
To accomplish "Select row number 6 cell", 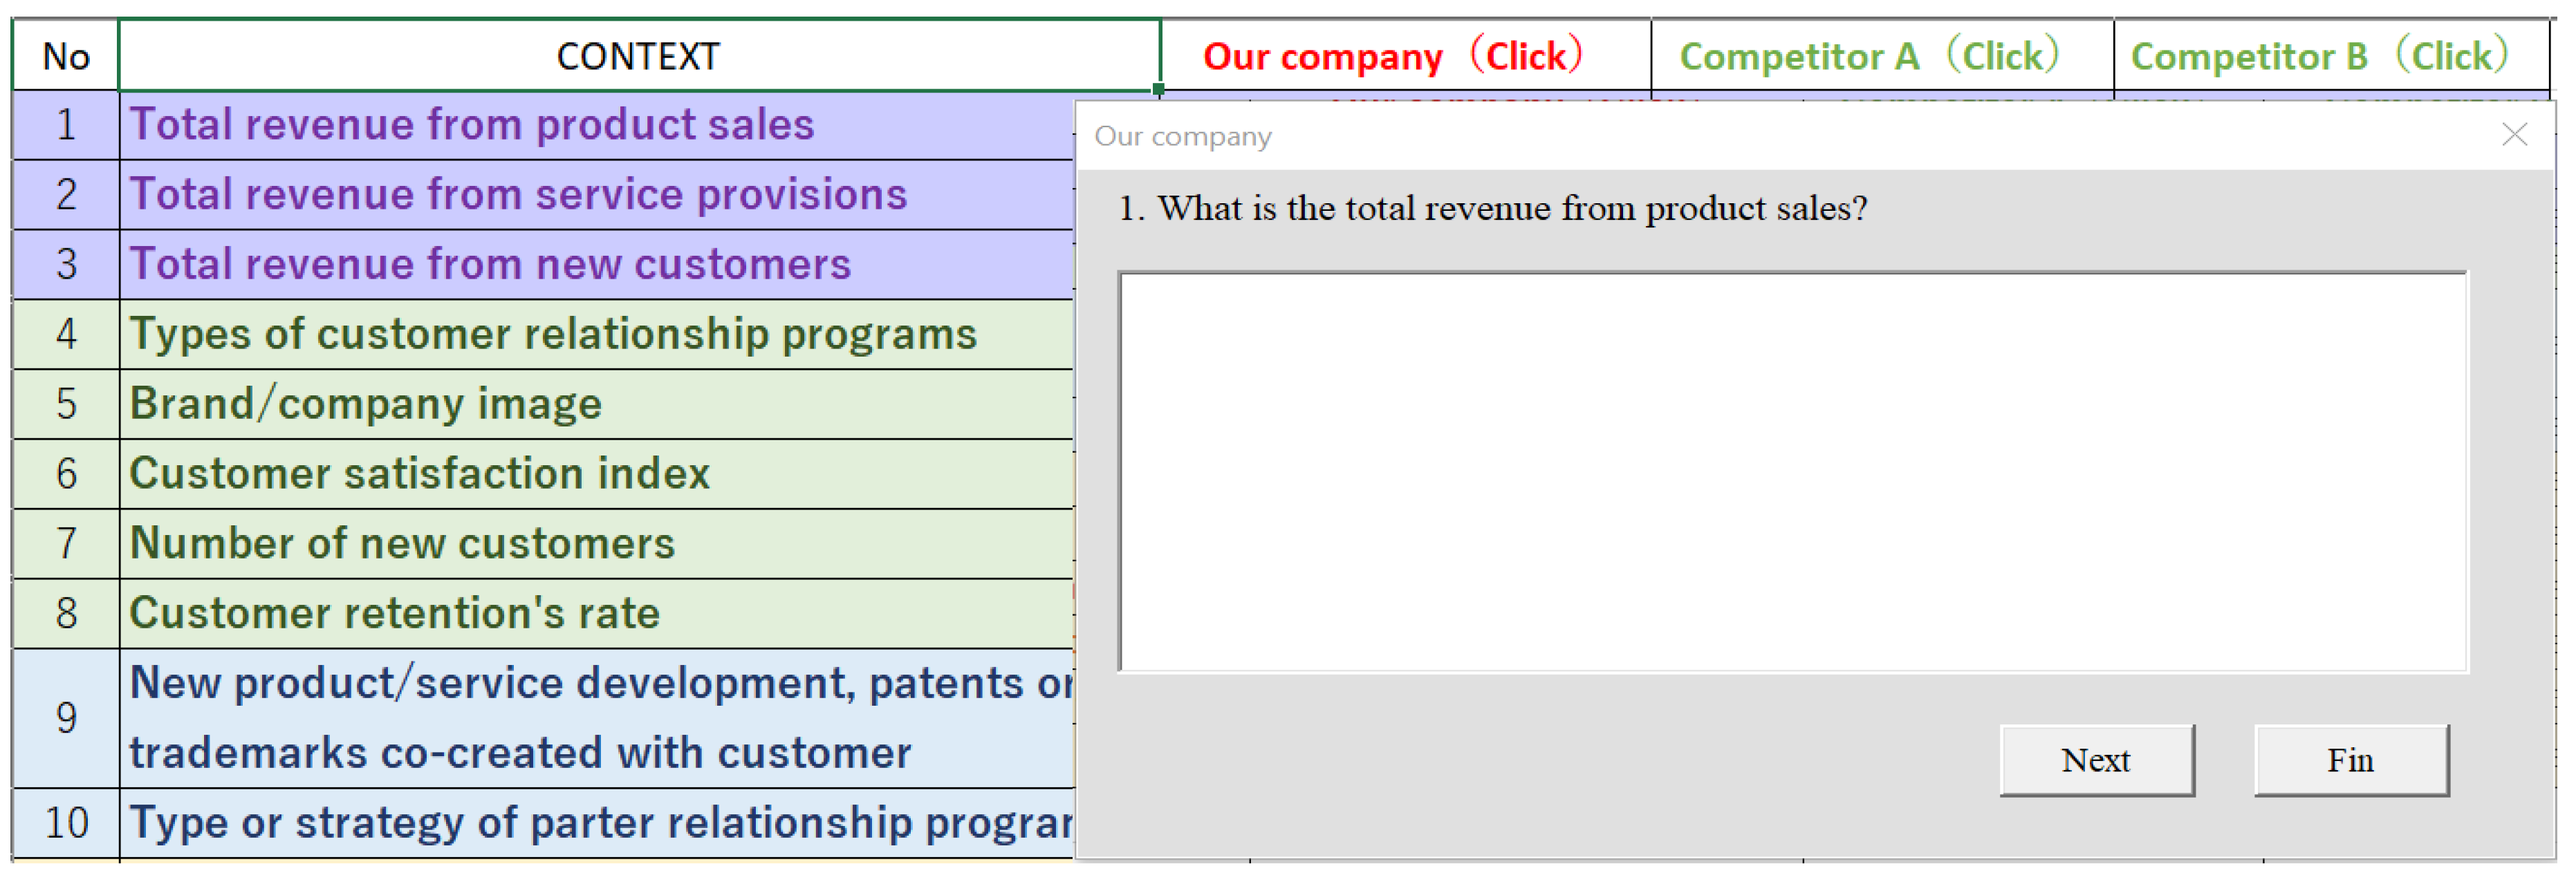I will point(66,474).
